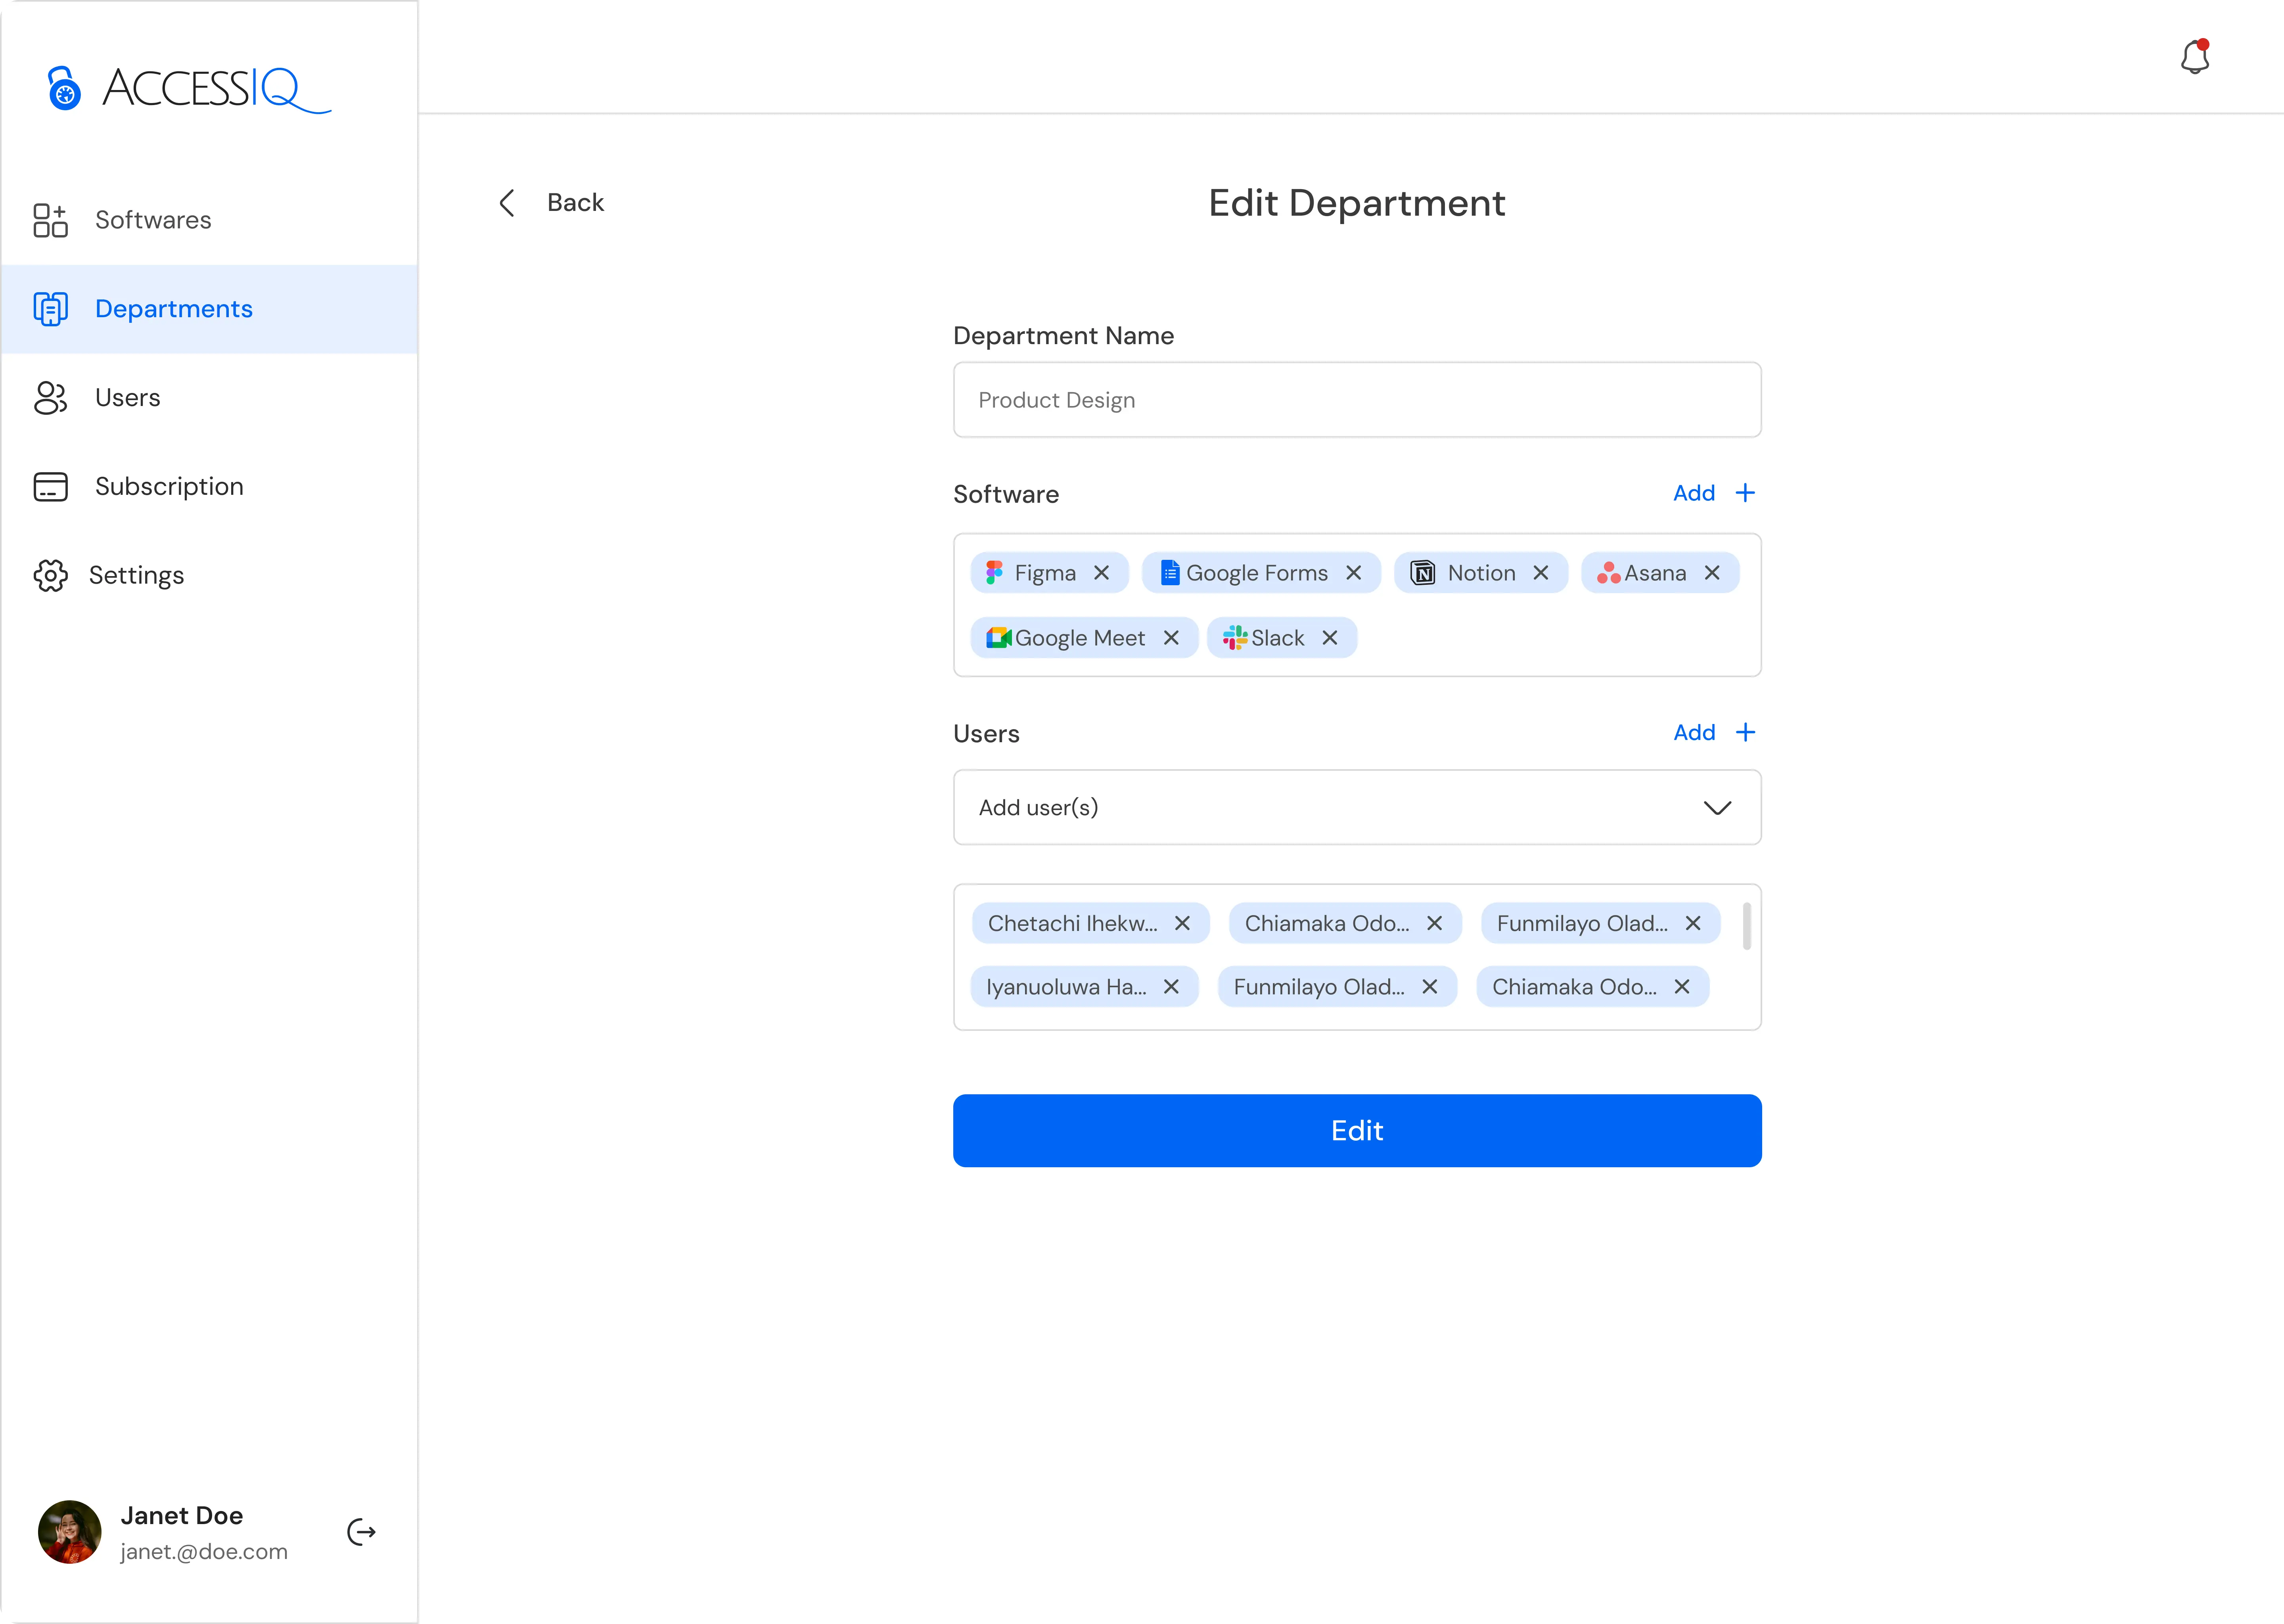The width and height of the screenshot is (2284, 1624).
Task: Click plus icon next to Software Add
Action: pyautogui.click(x=1745, y=493)
